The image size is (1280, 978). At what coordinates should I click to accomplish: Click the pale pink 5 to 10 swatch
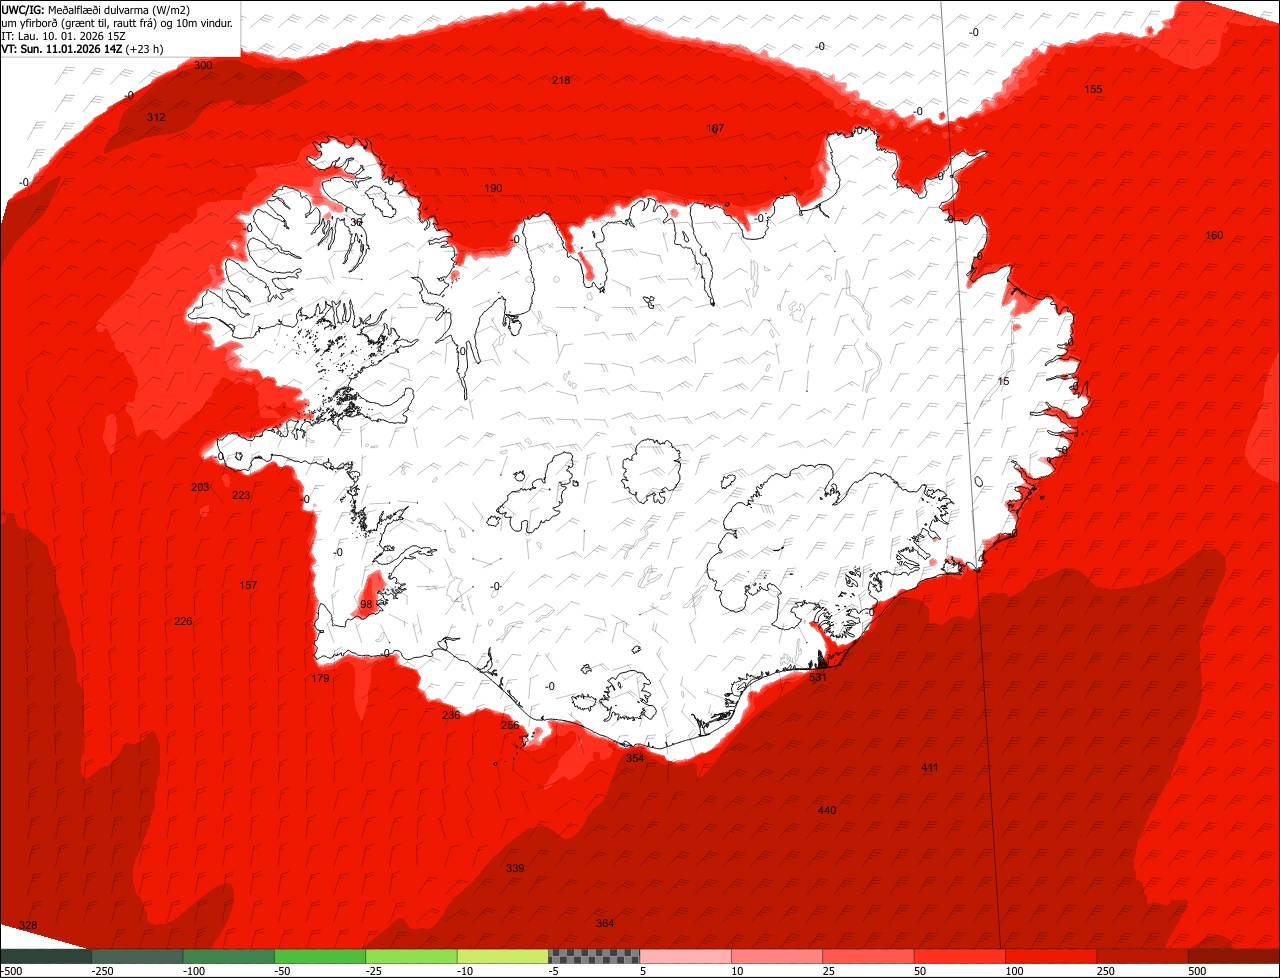click(x=686, y=956)
